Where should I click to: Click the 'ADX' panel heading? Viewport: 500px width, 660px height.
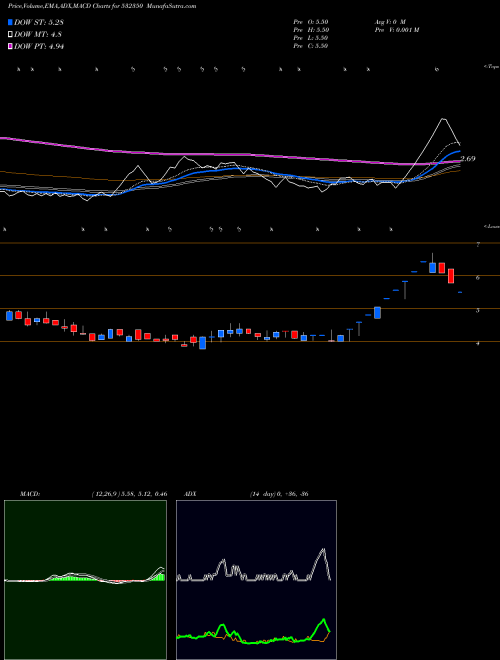(x=191, y=494)
